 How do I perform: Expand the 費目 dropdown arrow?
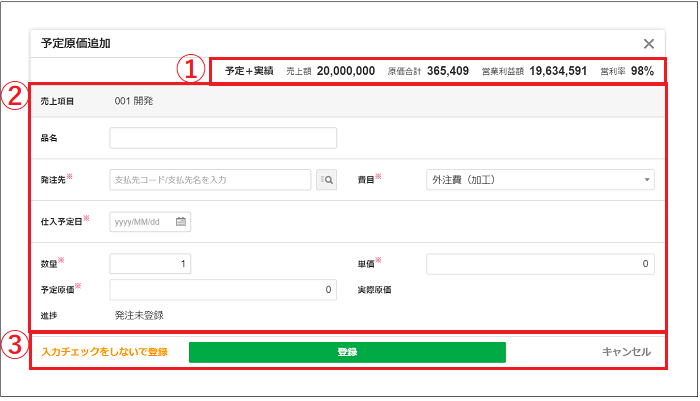647,180
